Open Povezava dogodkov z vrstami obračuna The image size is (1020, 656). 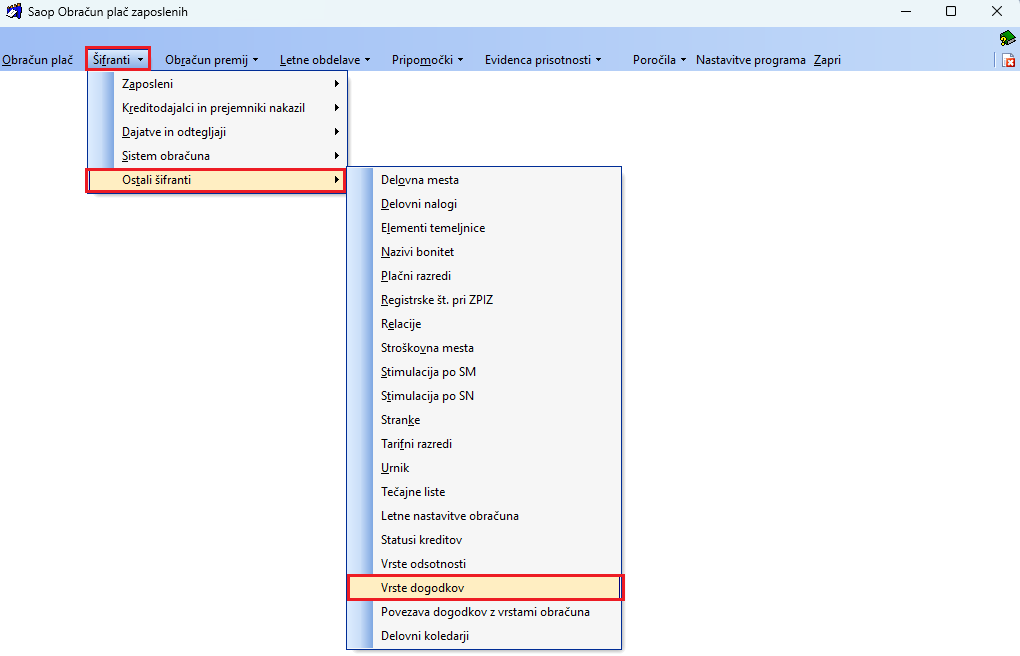tap(484, 612)
